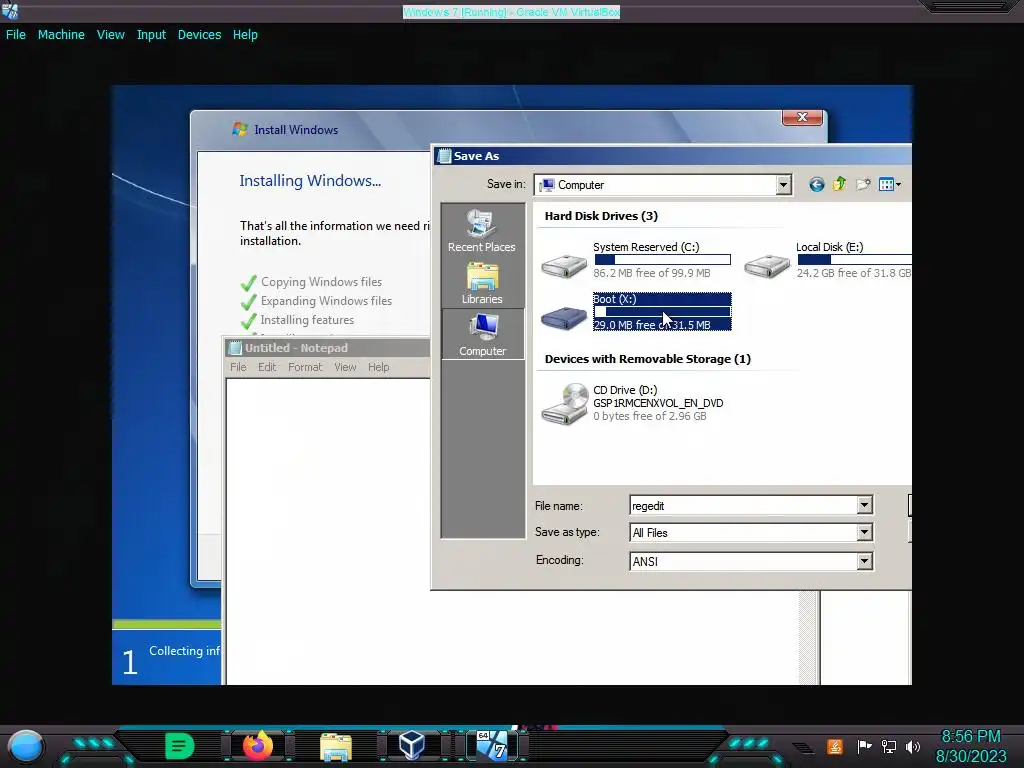
Task: Select the Local Disk (E:) label
Action: 829,247
